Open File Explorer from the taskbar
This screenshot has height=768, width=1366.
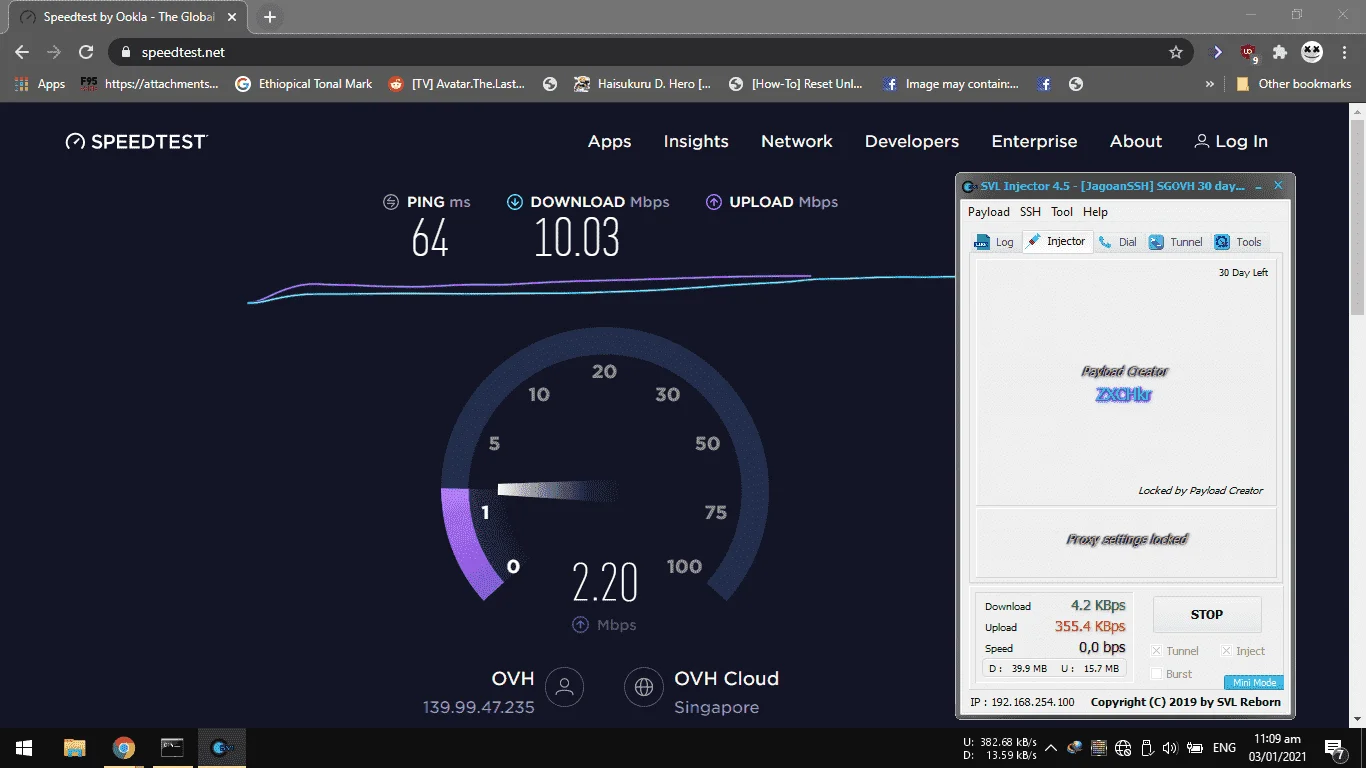[75, 748]
